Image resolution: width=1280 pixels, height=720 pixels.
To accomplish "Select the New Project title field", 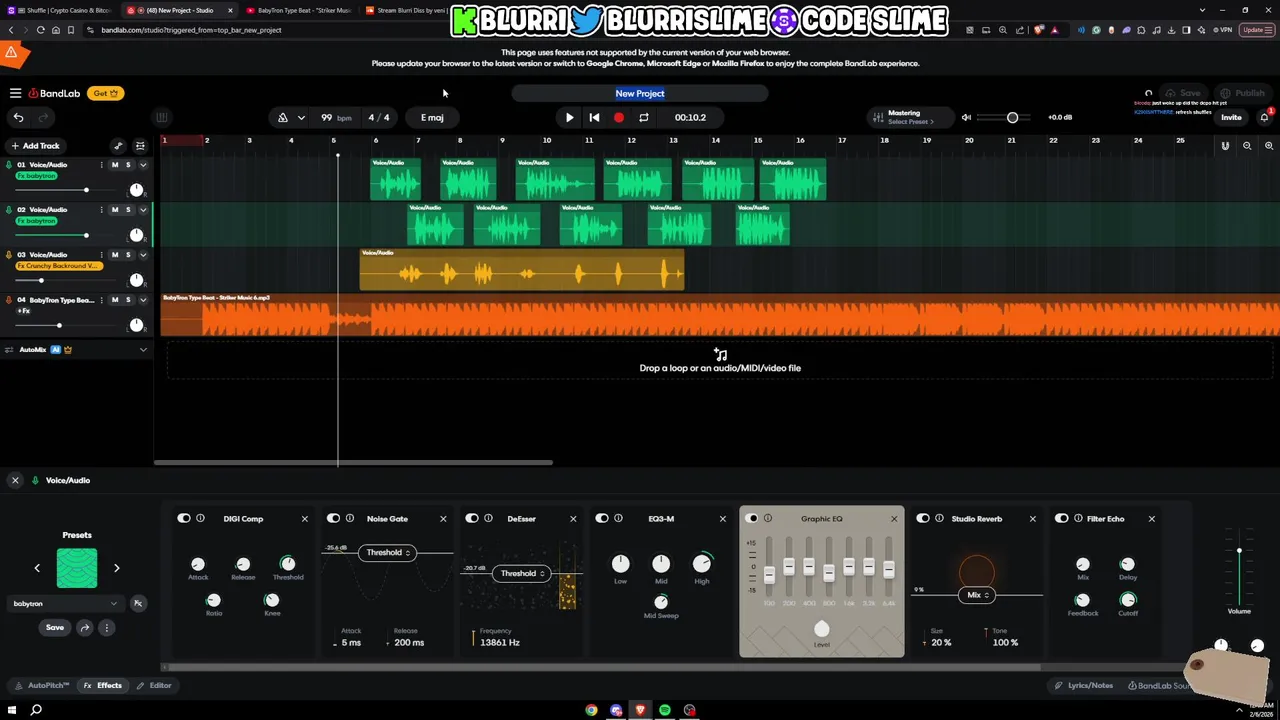I will (640, 93).
